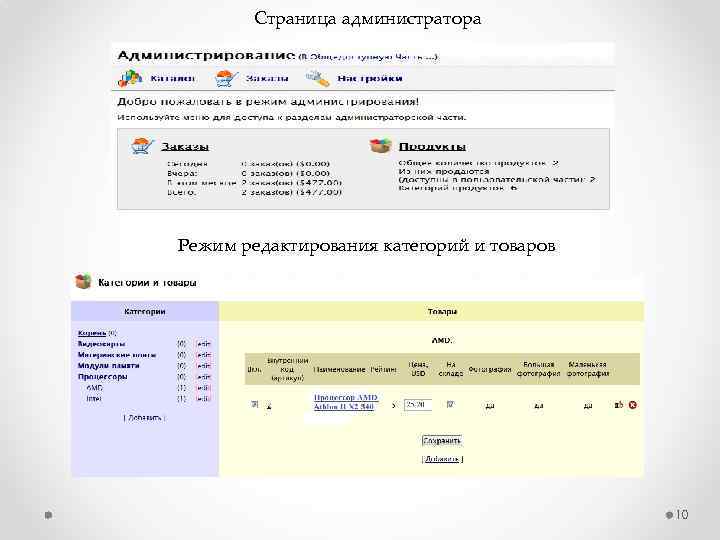
Task: Click the Каталог catalog icon
Action: coord(130,79)
